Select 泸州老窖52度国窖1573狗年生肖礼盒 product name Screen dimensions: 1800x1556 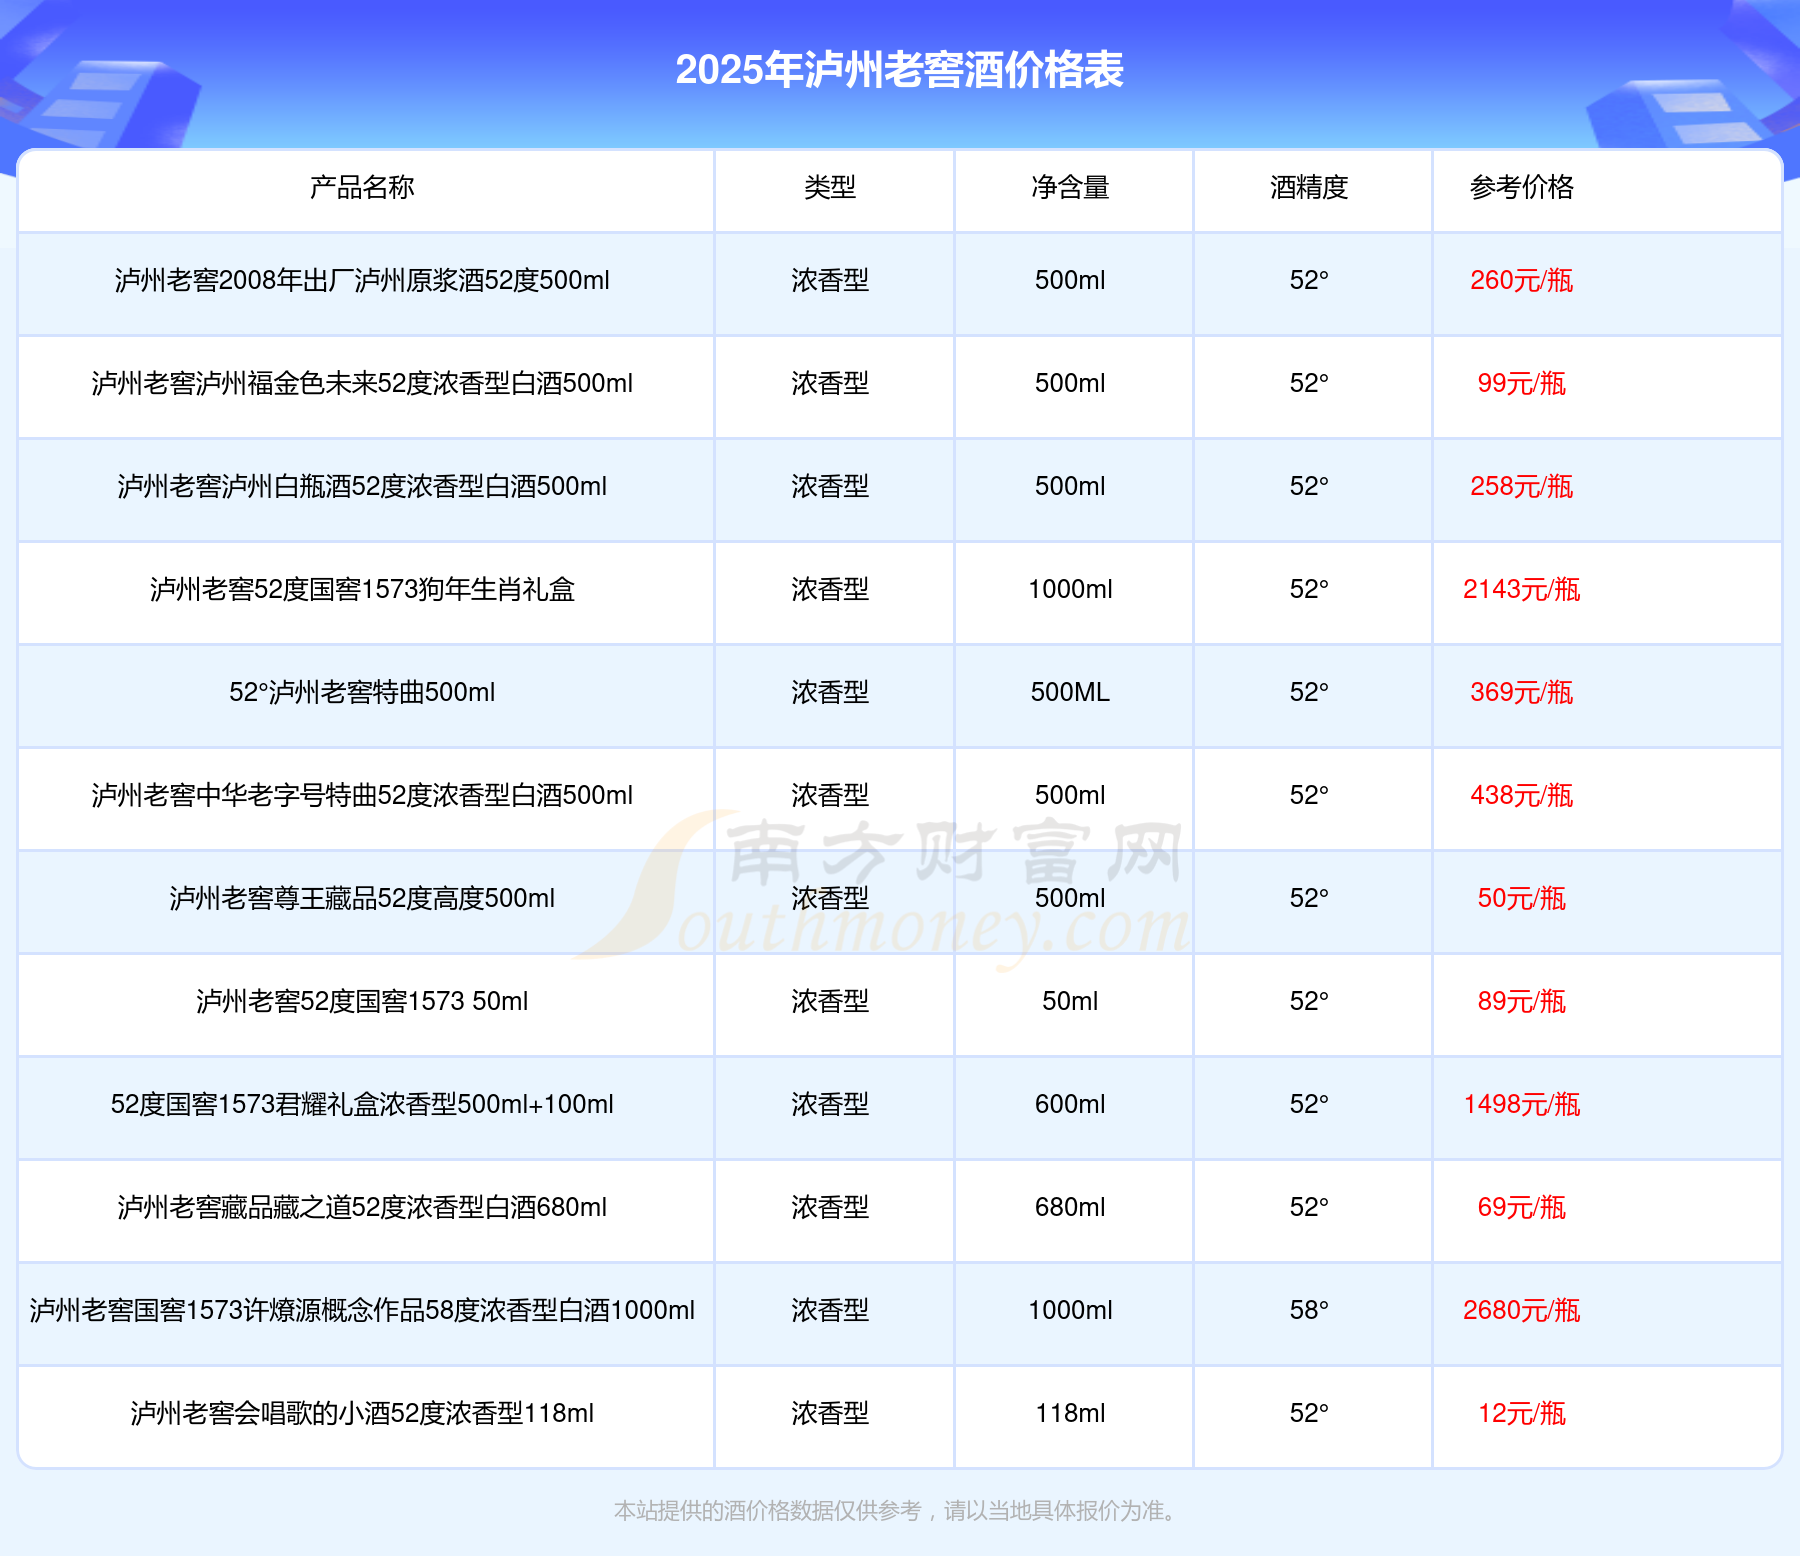tap(362, 590)
